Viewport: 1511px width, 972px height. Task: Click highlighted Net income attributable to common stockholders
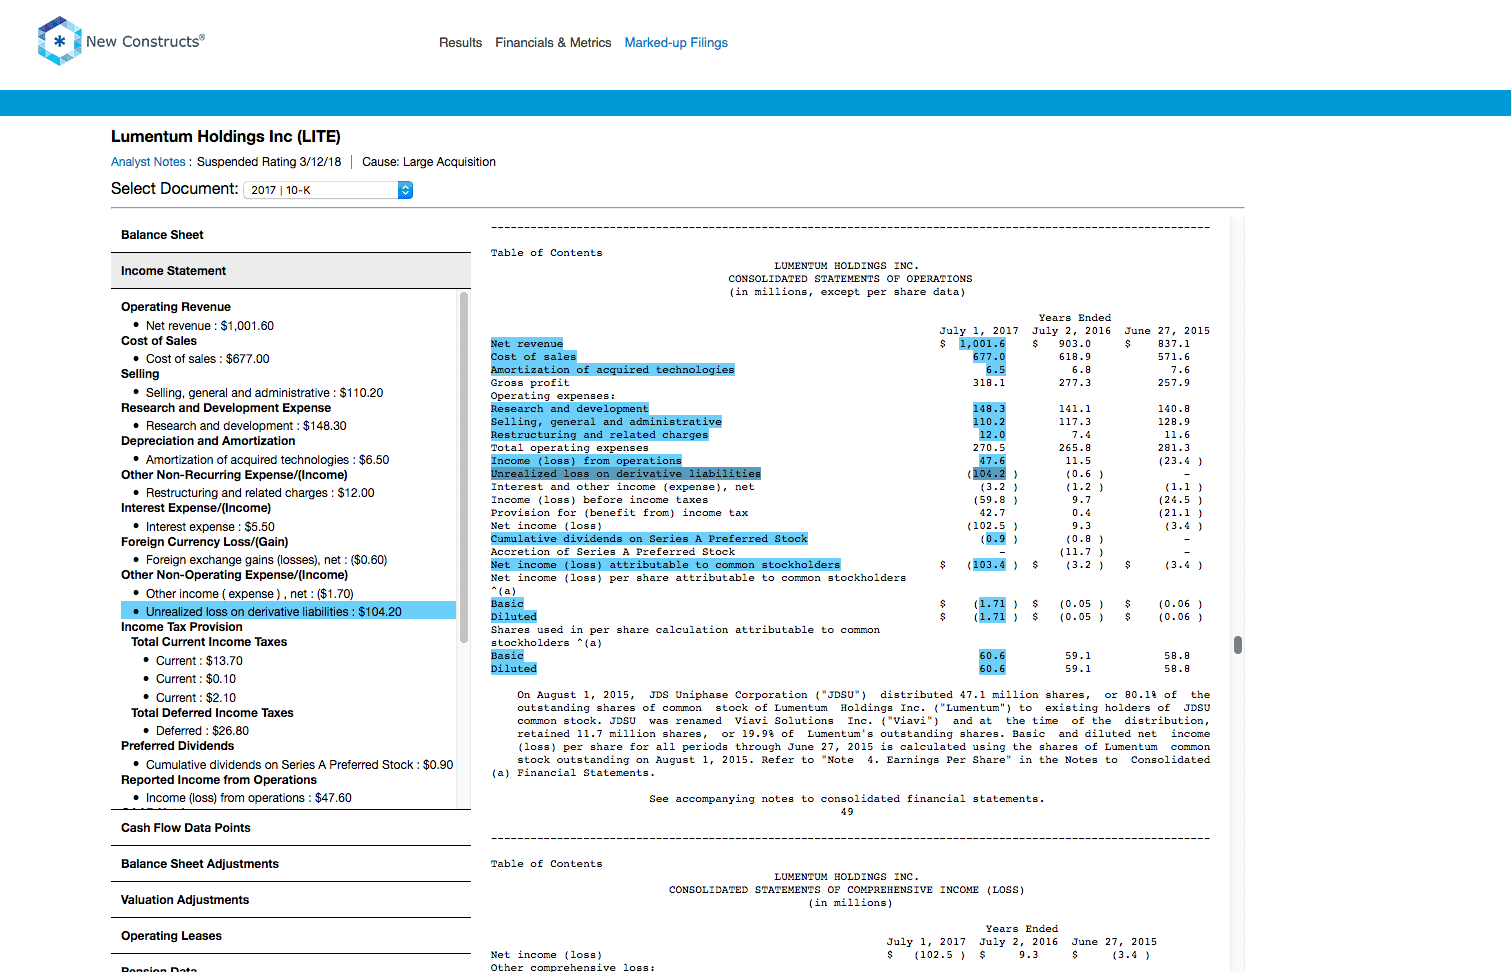665,565
